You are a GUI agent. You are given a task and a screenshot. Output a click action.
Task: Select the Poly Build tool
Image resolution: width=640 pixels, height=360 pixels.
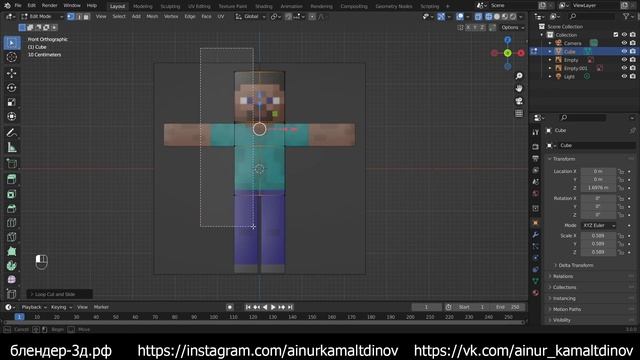(x=12, y=251)
